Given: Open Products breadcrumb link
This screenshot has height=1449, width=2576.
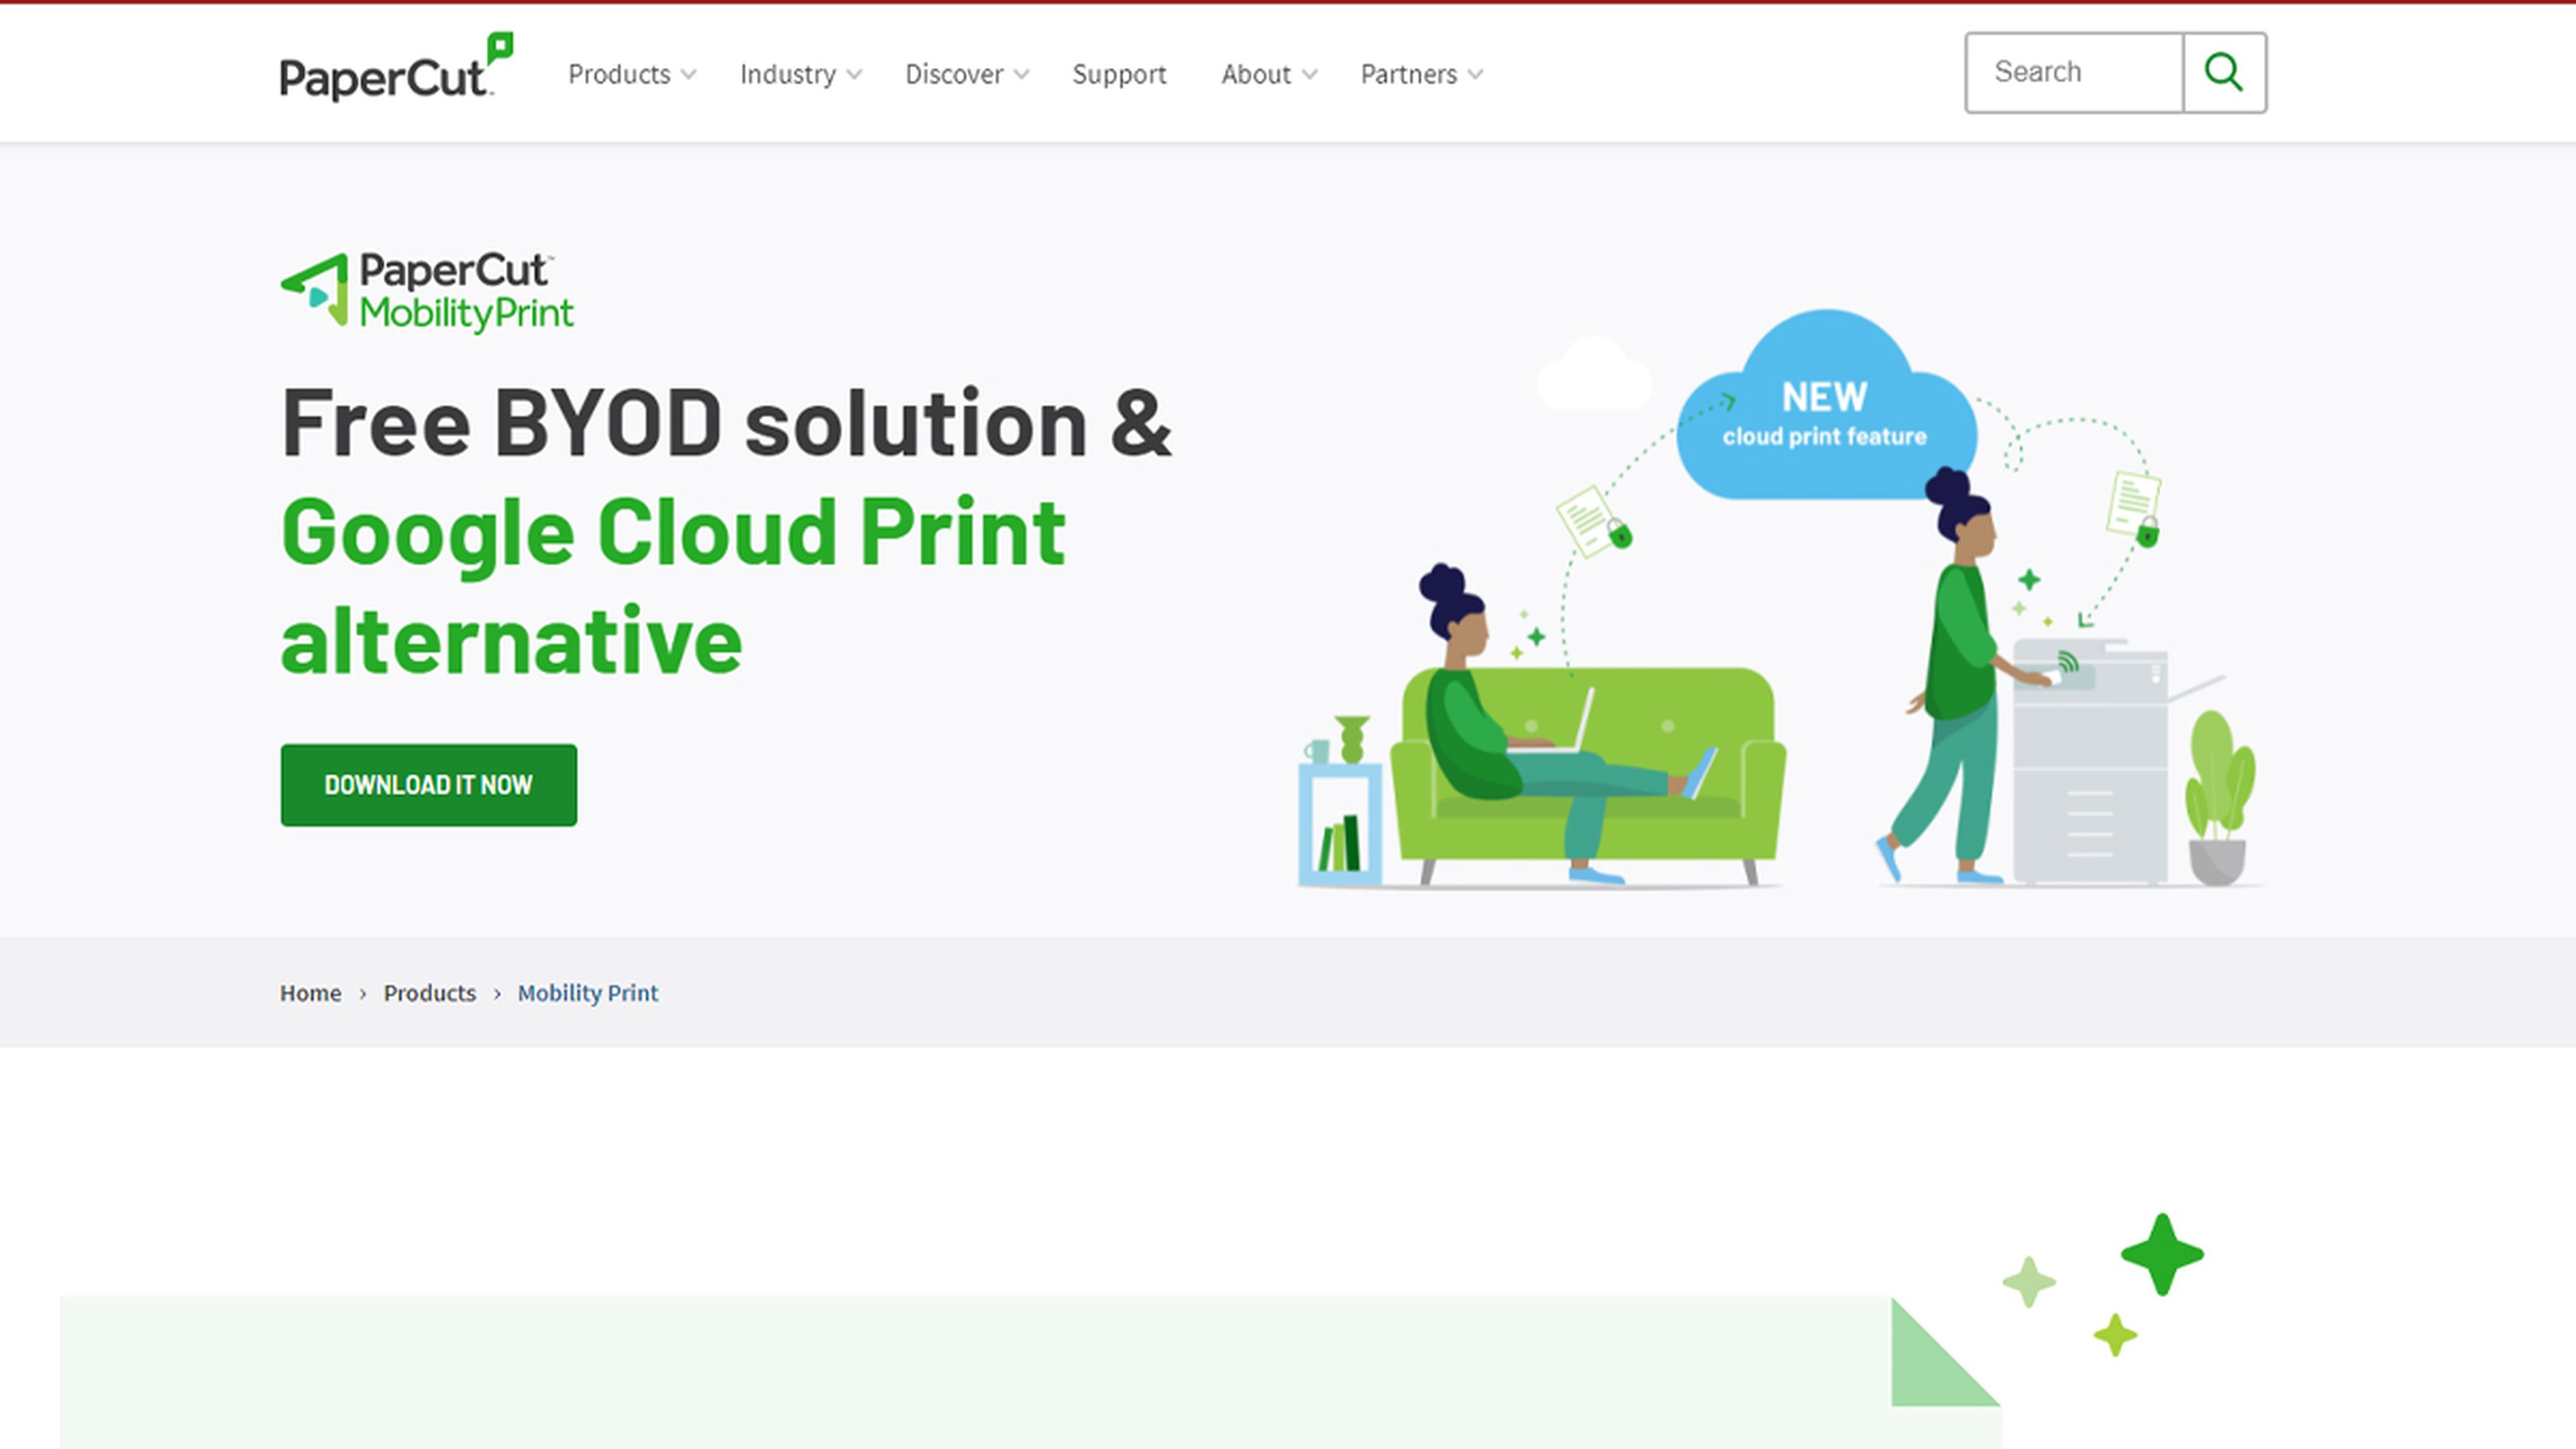Looking at the screenshot, I should [429, 993].
